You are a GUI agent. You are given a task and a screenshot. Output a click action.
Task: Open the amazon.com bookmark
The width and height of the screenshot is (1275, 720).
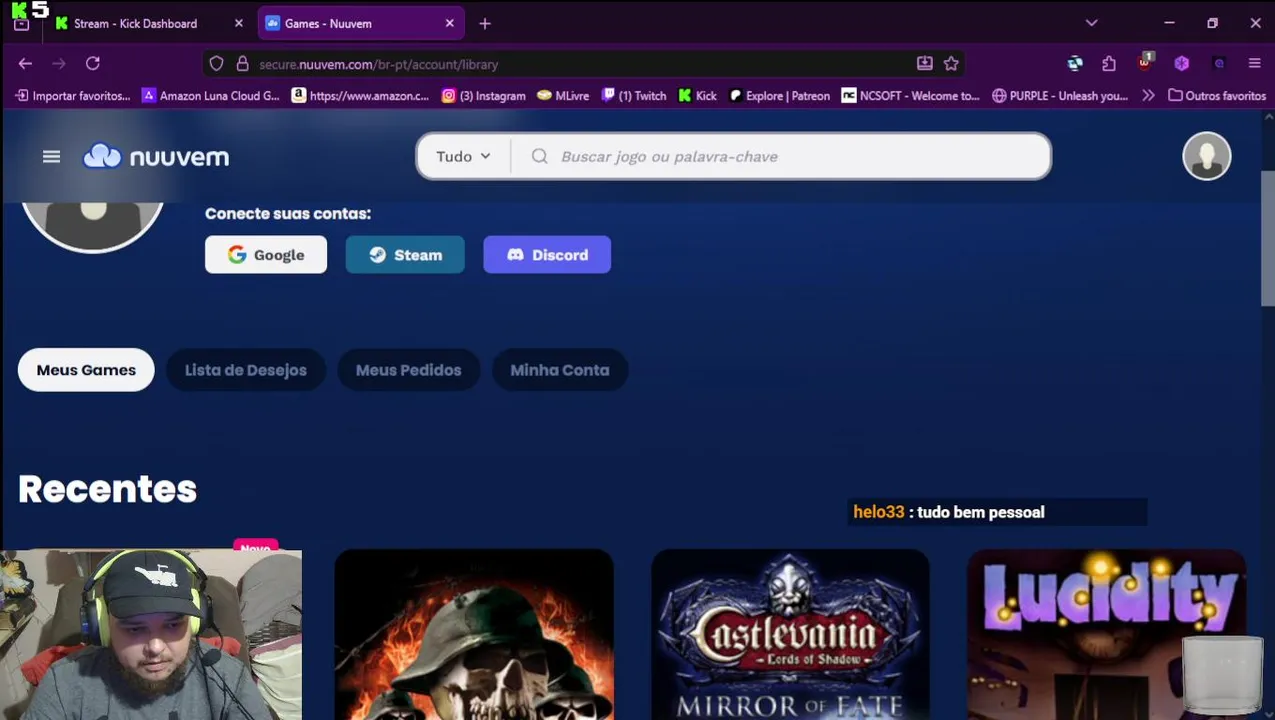pyautogui.click(x=360, y=96)
